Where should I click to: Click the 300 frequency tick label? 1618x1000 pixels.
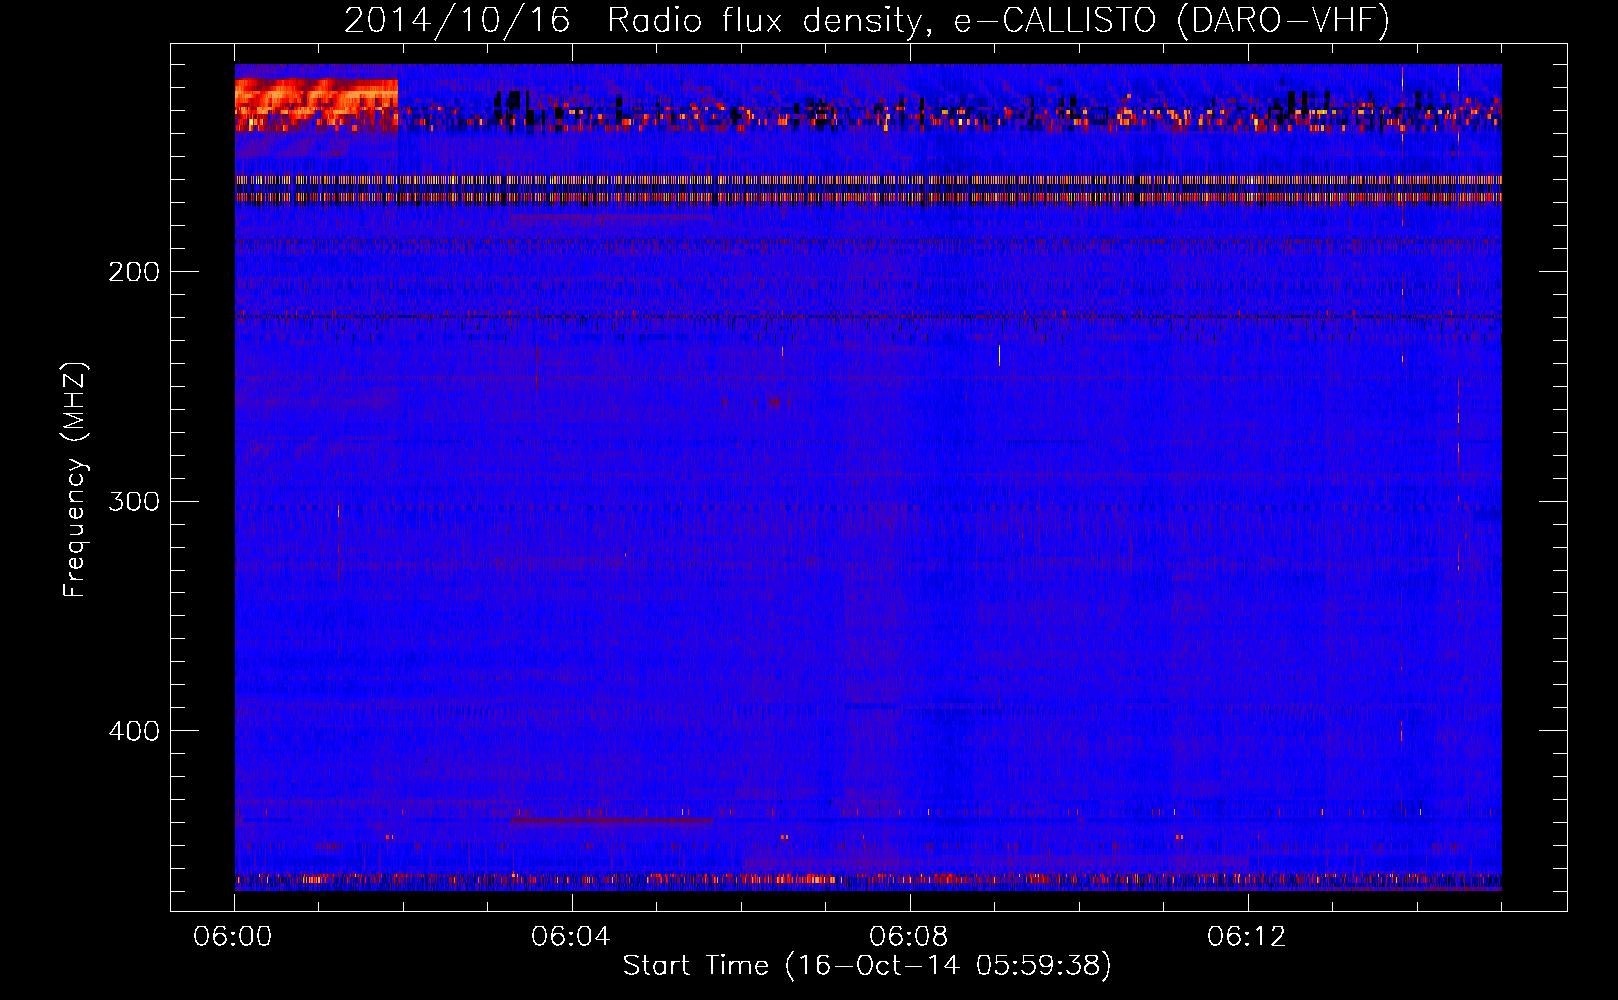point(134,501)
